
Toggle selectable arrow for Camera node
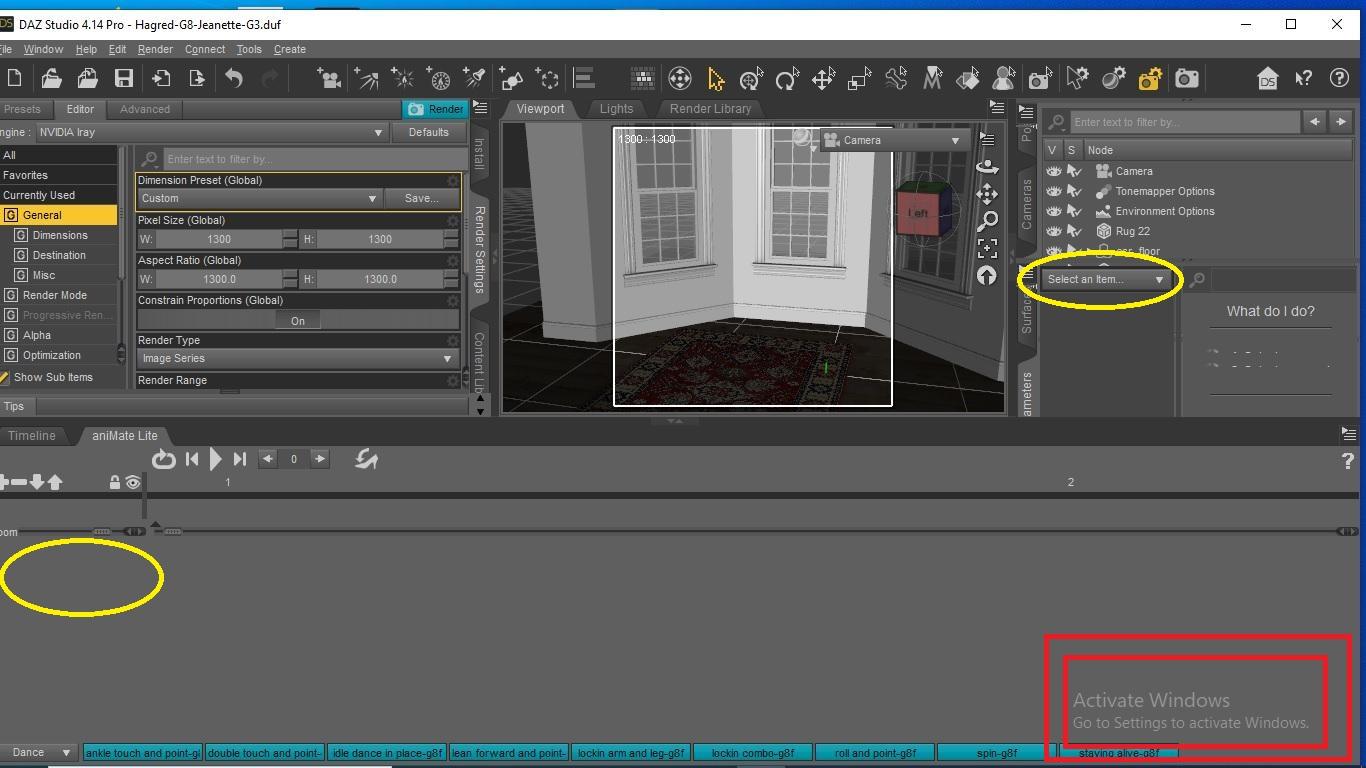pos(1074,171)
